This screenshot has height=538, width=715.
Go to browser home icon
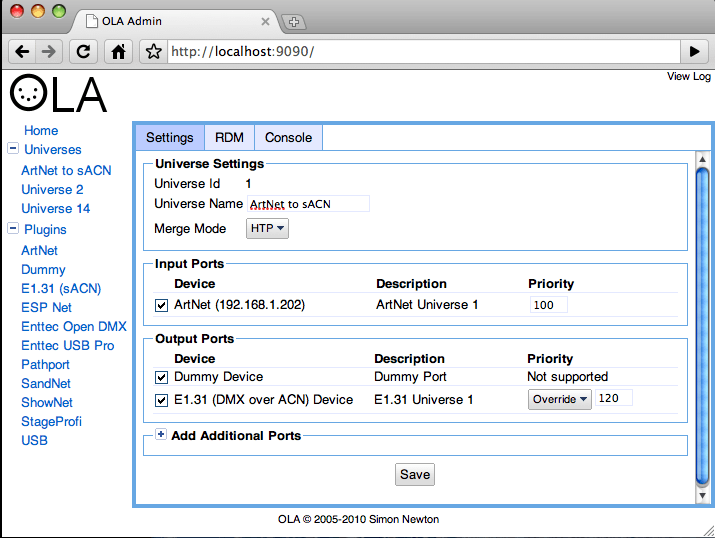(x=119, y=52)
